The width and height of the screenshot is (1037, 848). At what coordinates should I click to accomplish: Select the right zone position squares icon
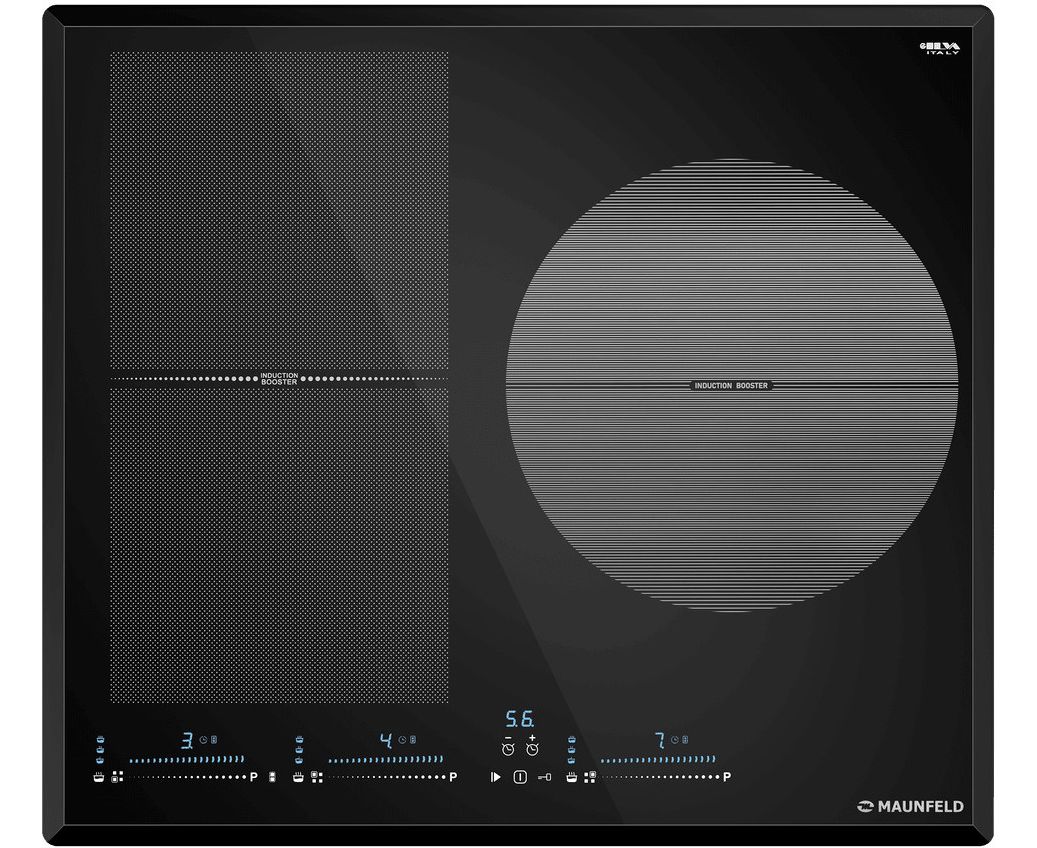[590, 776]
